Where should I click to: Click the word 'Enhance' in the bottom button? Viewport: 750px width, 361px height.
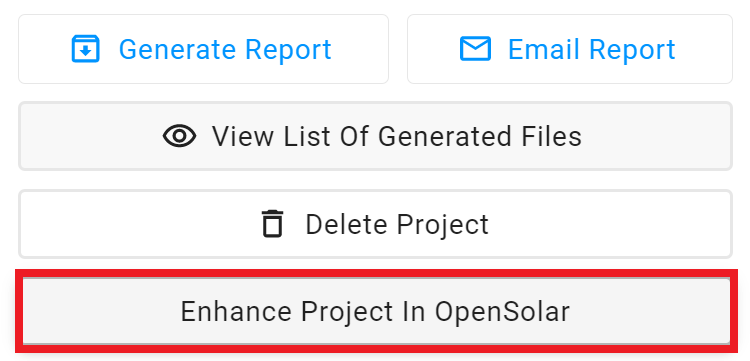click(236, 312)
